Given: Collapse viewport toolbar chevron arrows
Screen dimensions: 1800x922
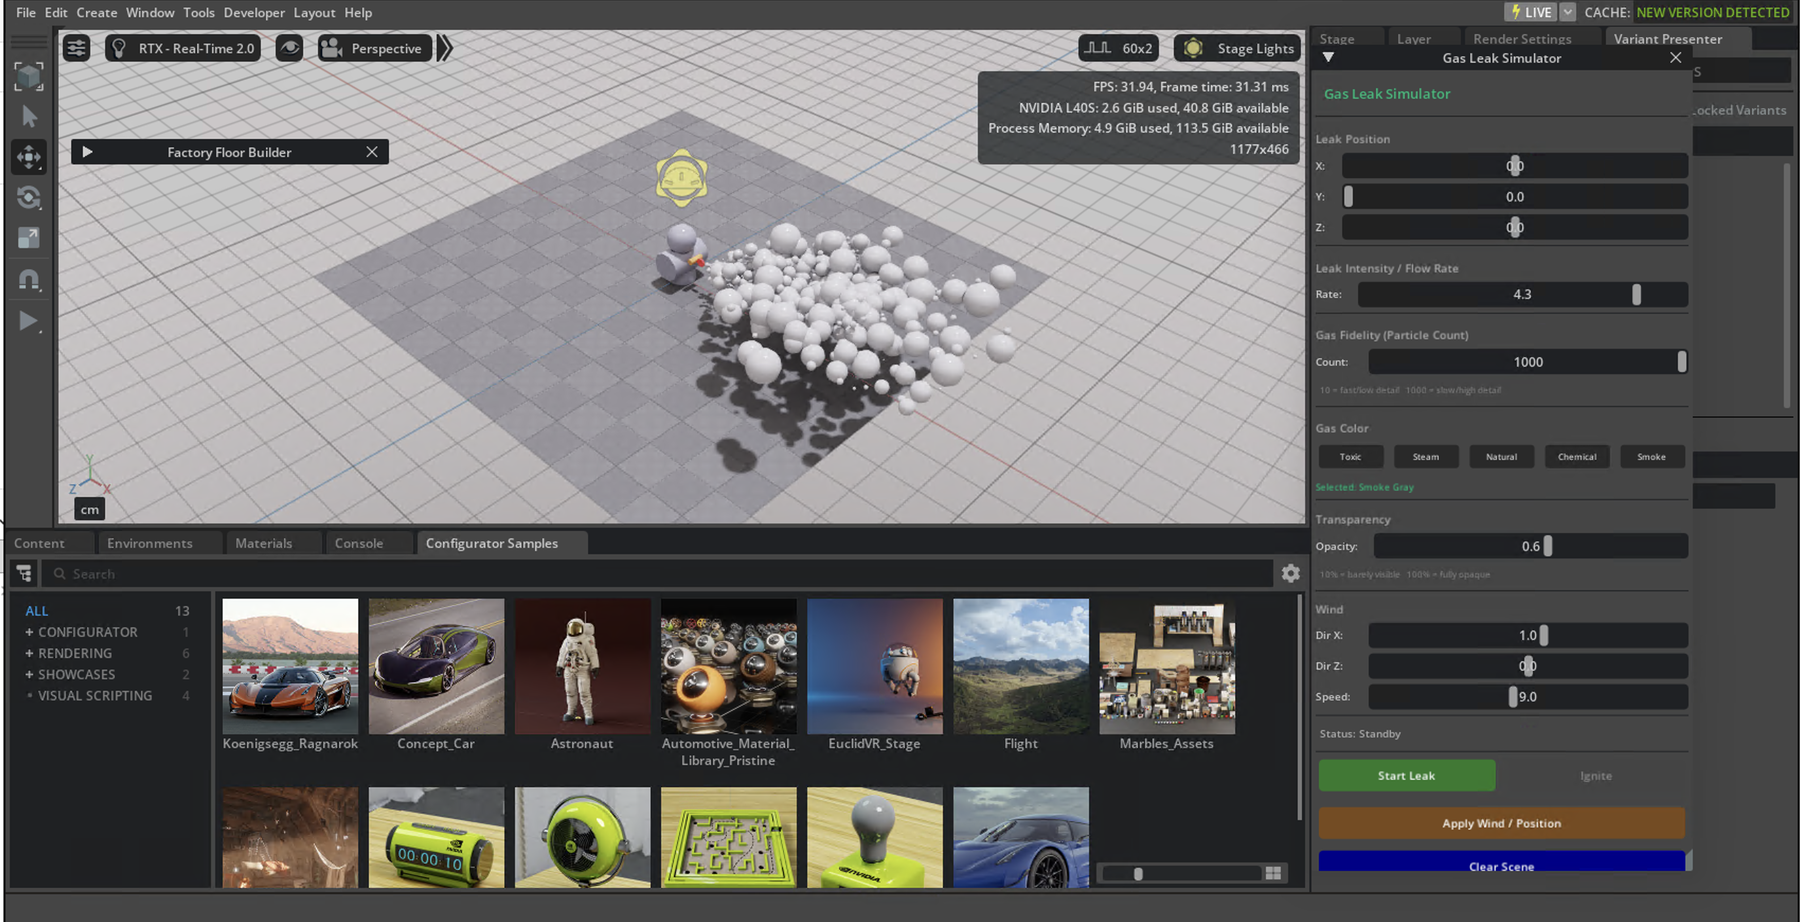Looking at the screenshot, I should coord(445,48).
